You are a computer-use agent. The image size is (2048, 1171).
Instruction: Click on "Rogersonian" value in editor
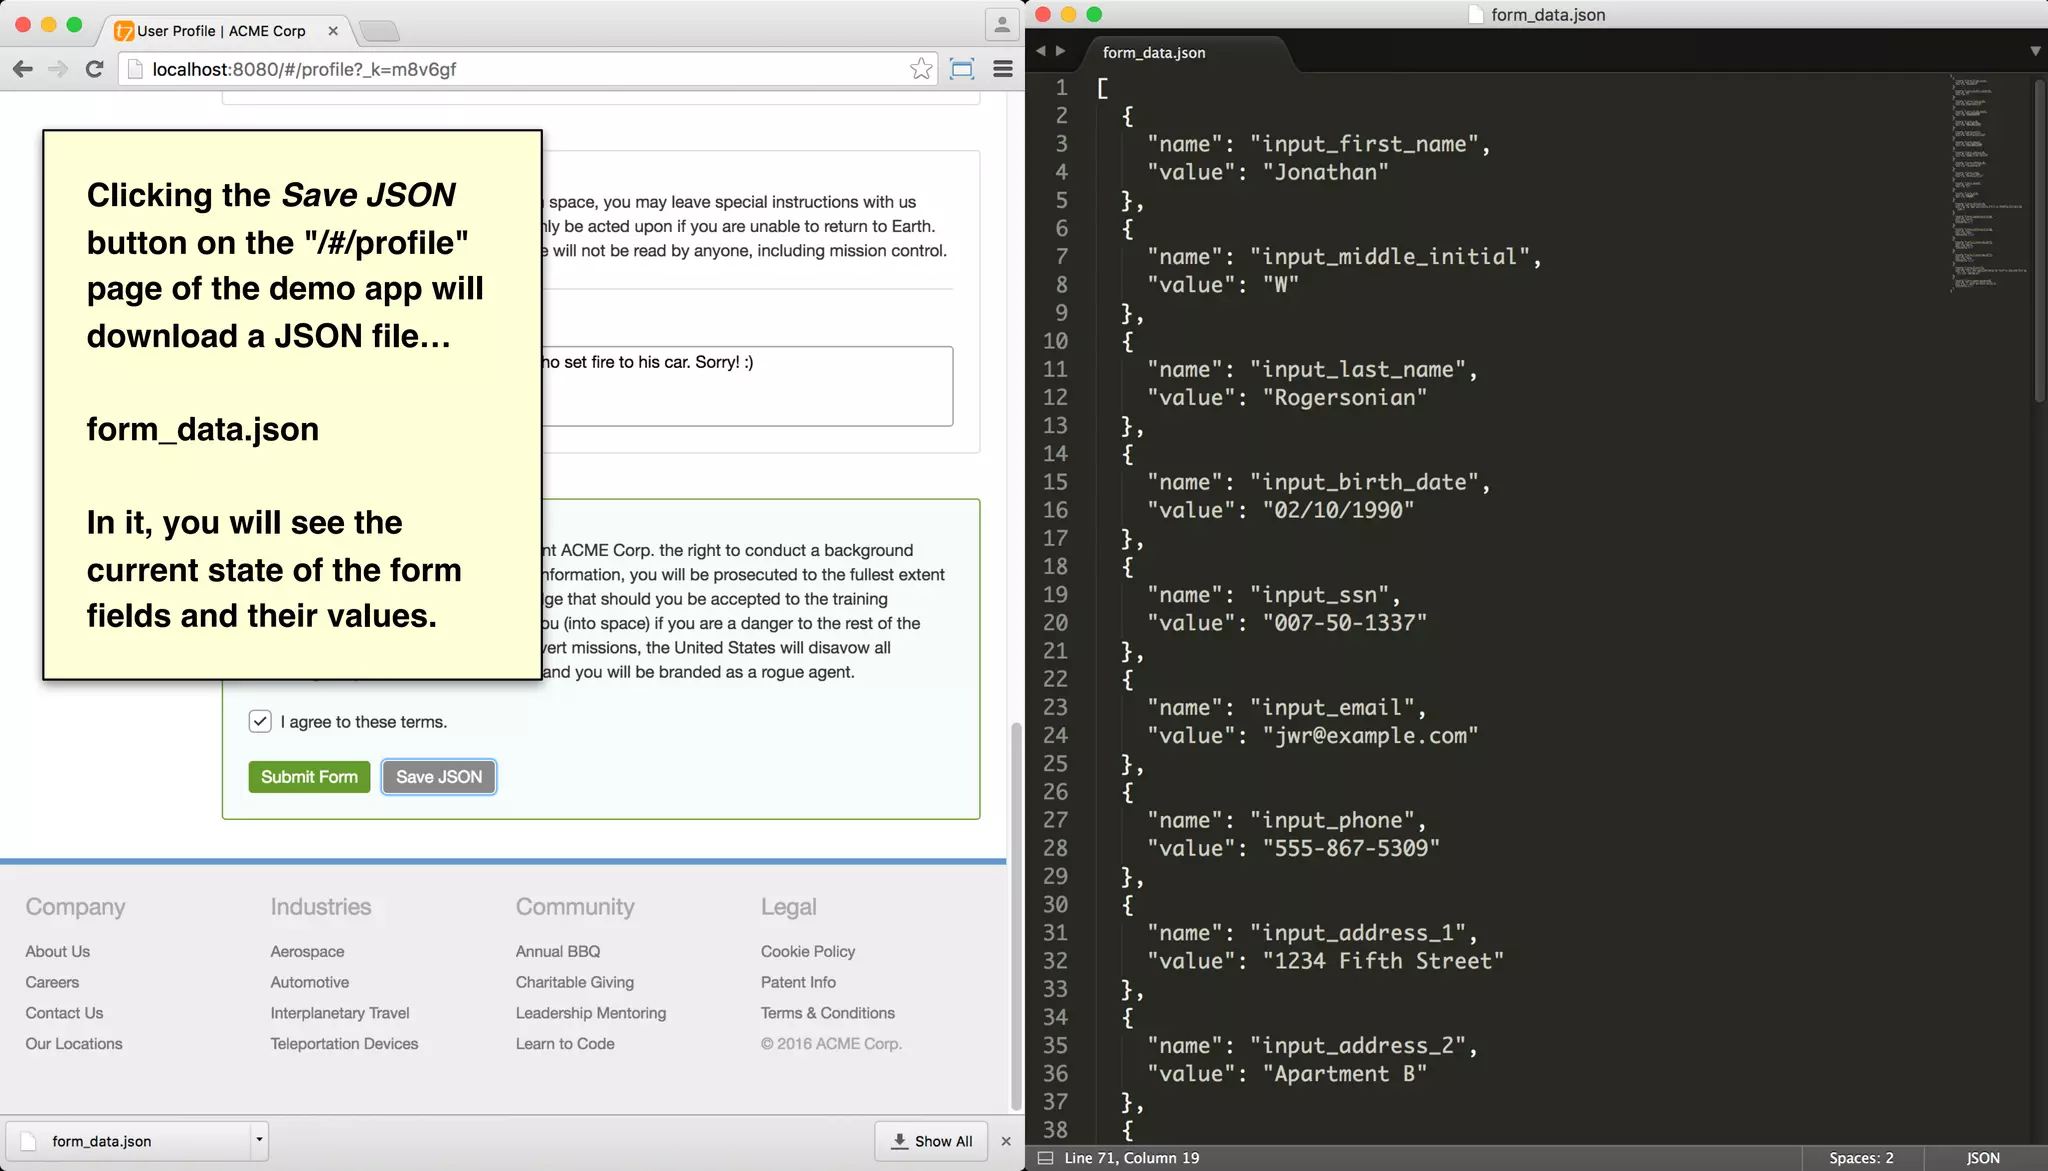tap(1344, 397)
